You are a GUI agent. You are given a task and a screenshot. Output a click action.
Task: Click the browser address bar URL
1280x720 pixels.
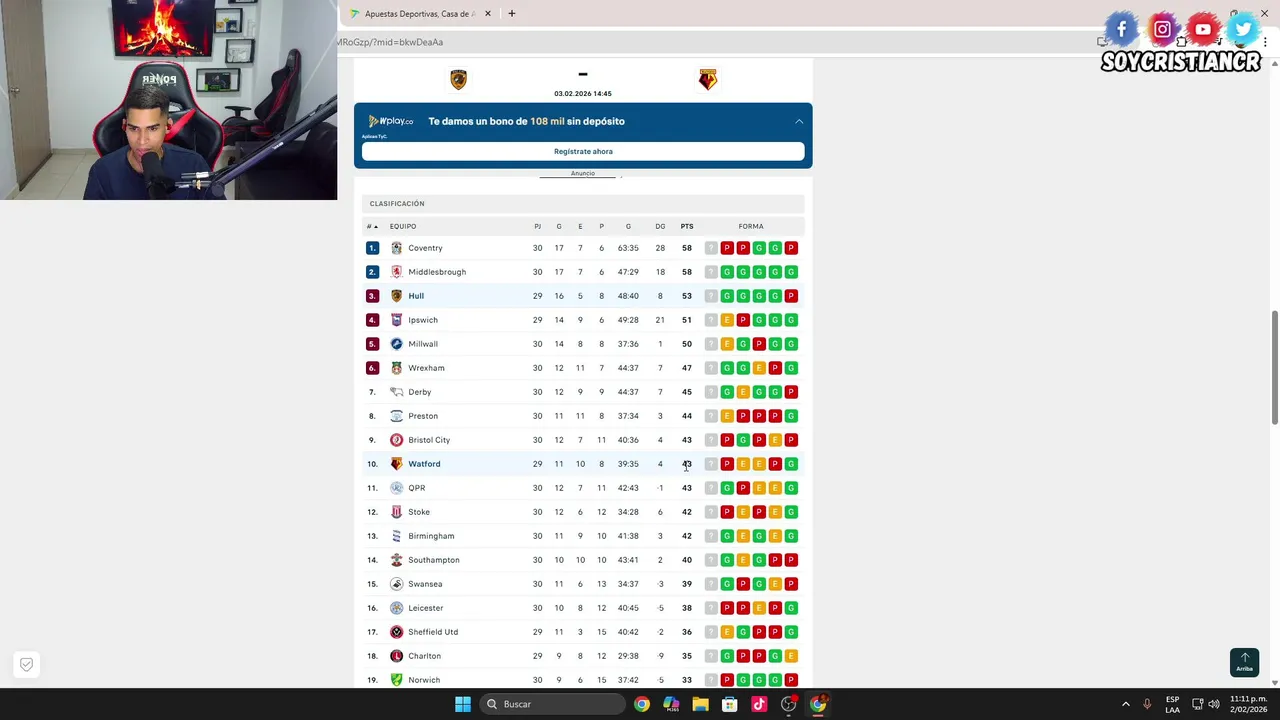click(x=390, y=42)
